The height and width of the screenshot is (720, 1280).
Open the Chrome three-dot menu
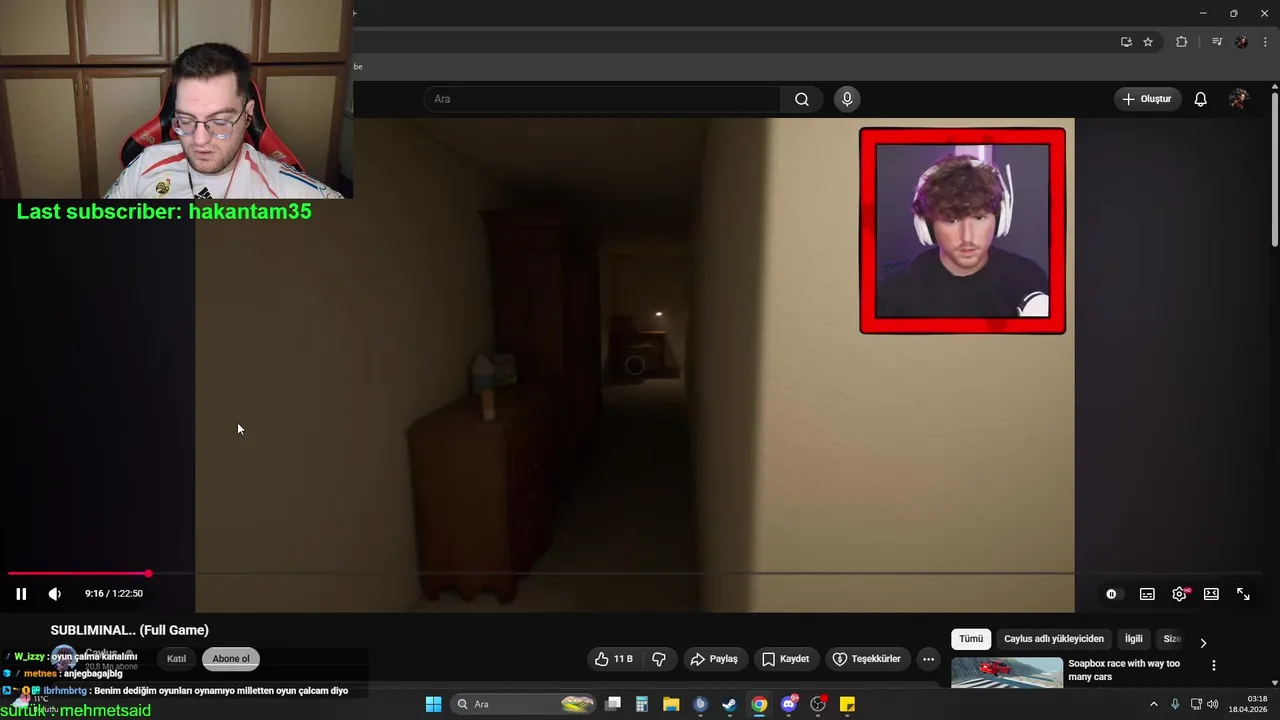[x=1265, y=42]
